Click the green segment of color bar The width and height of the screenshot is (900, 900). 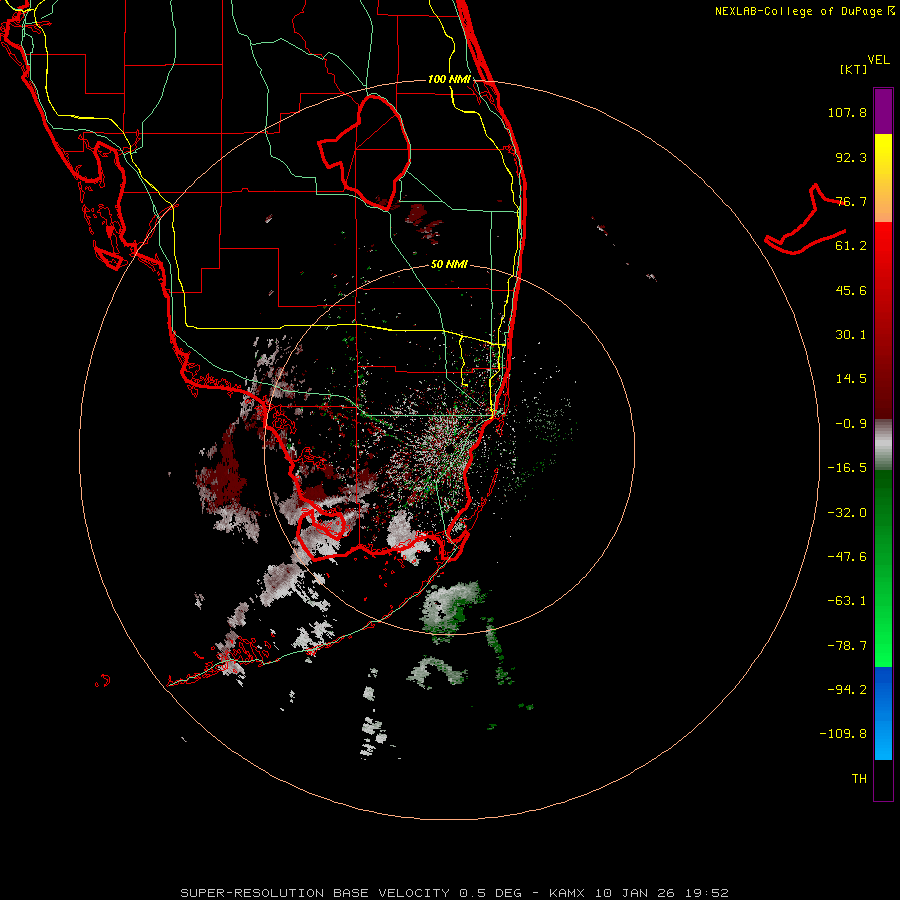(x=883, y=568)
